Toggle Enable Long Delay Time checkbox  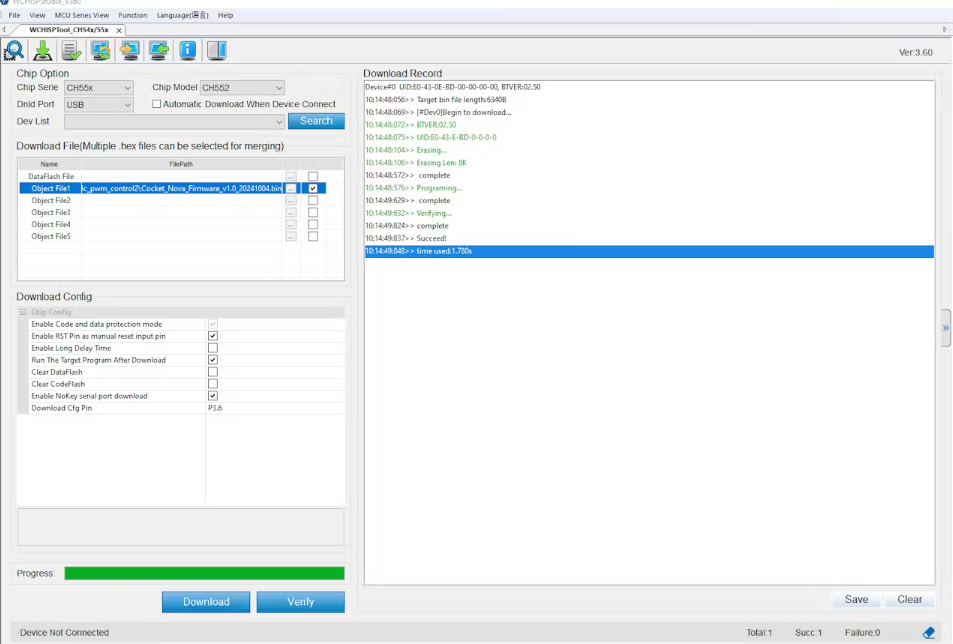(x=213, y=348)
